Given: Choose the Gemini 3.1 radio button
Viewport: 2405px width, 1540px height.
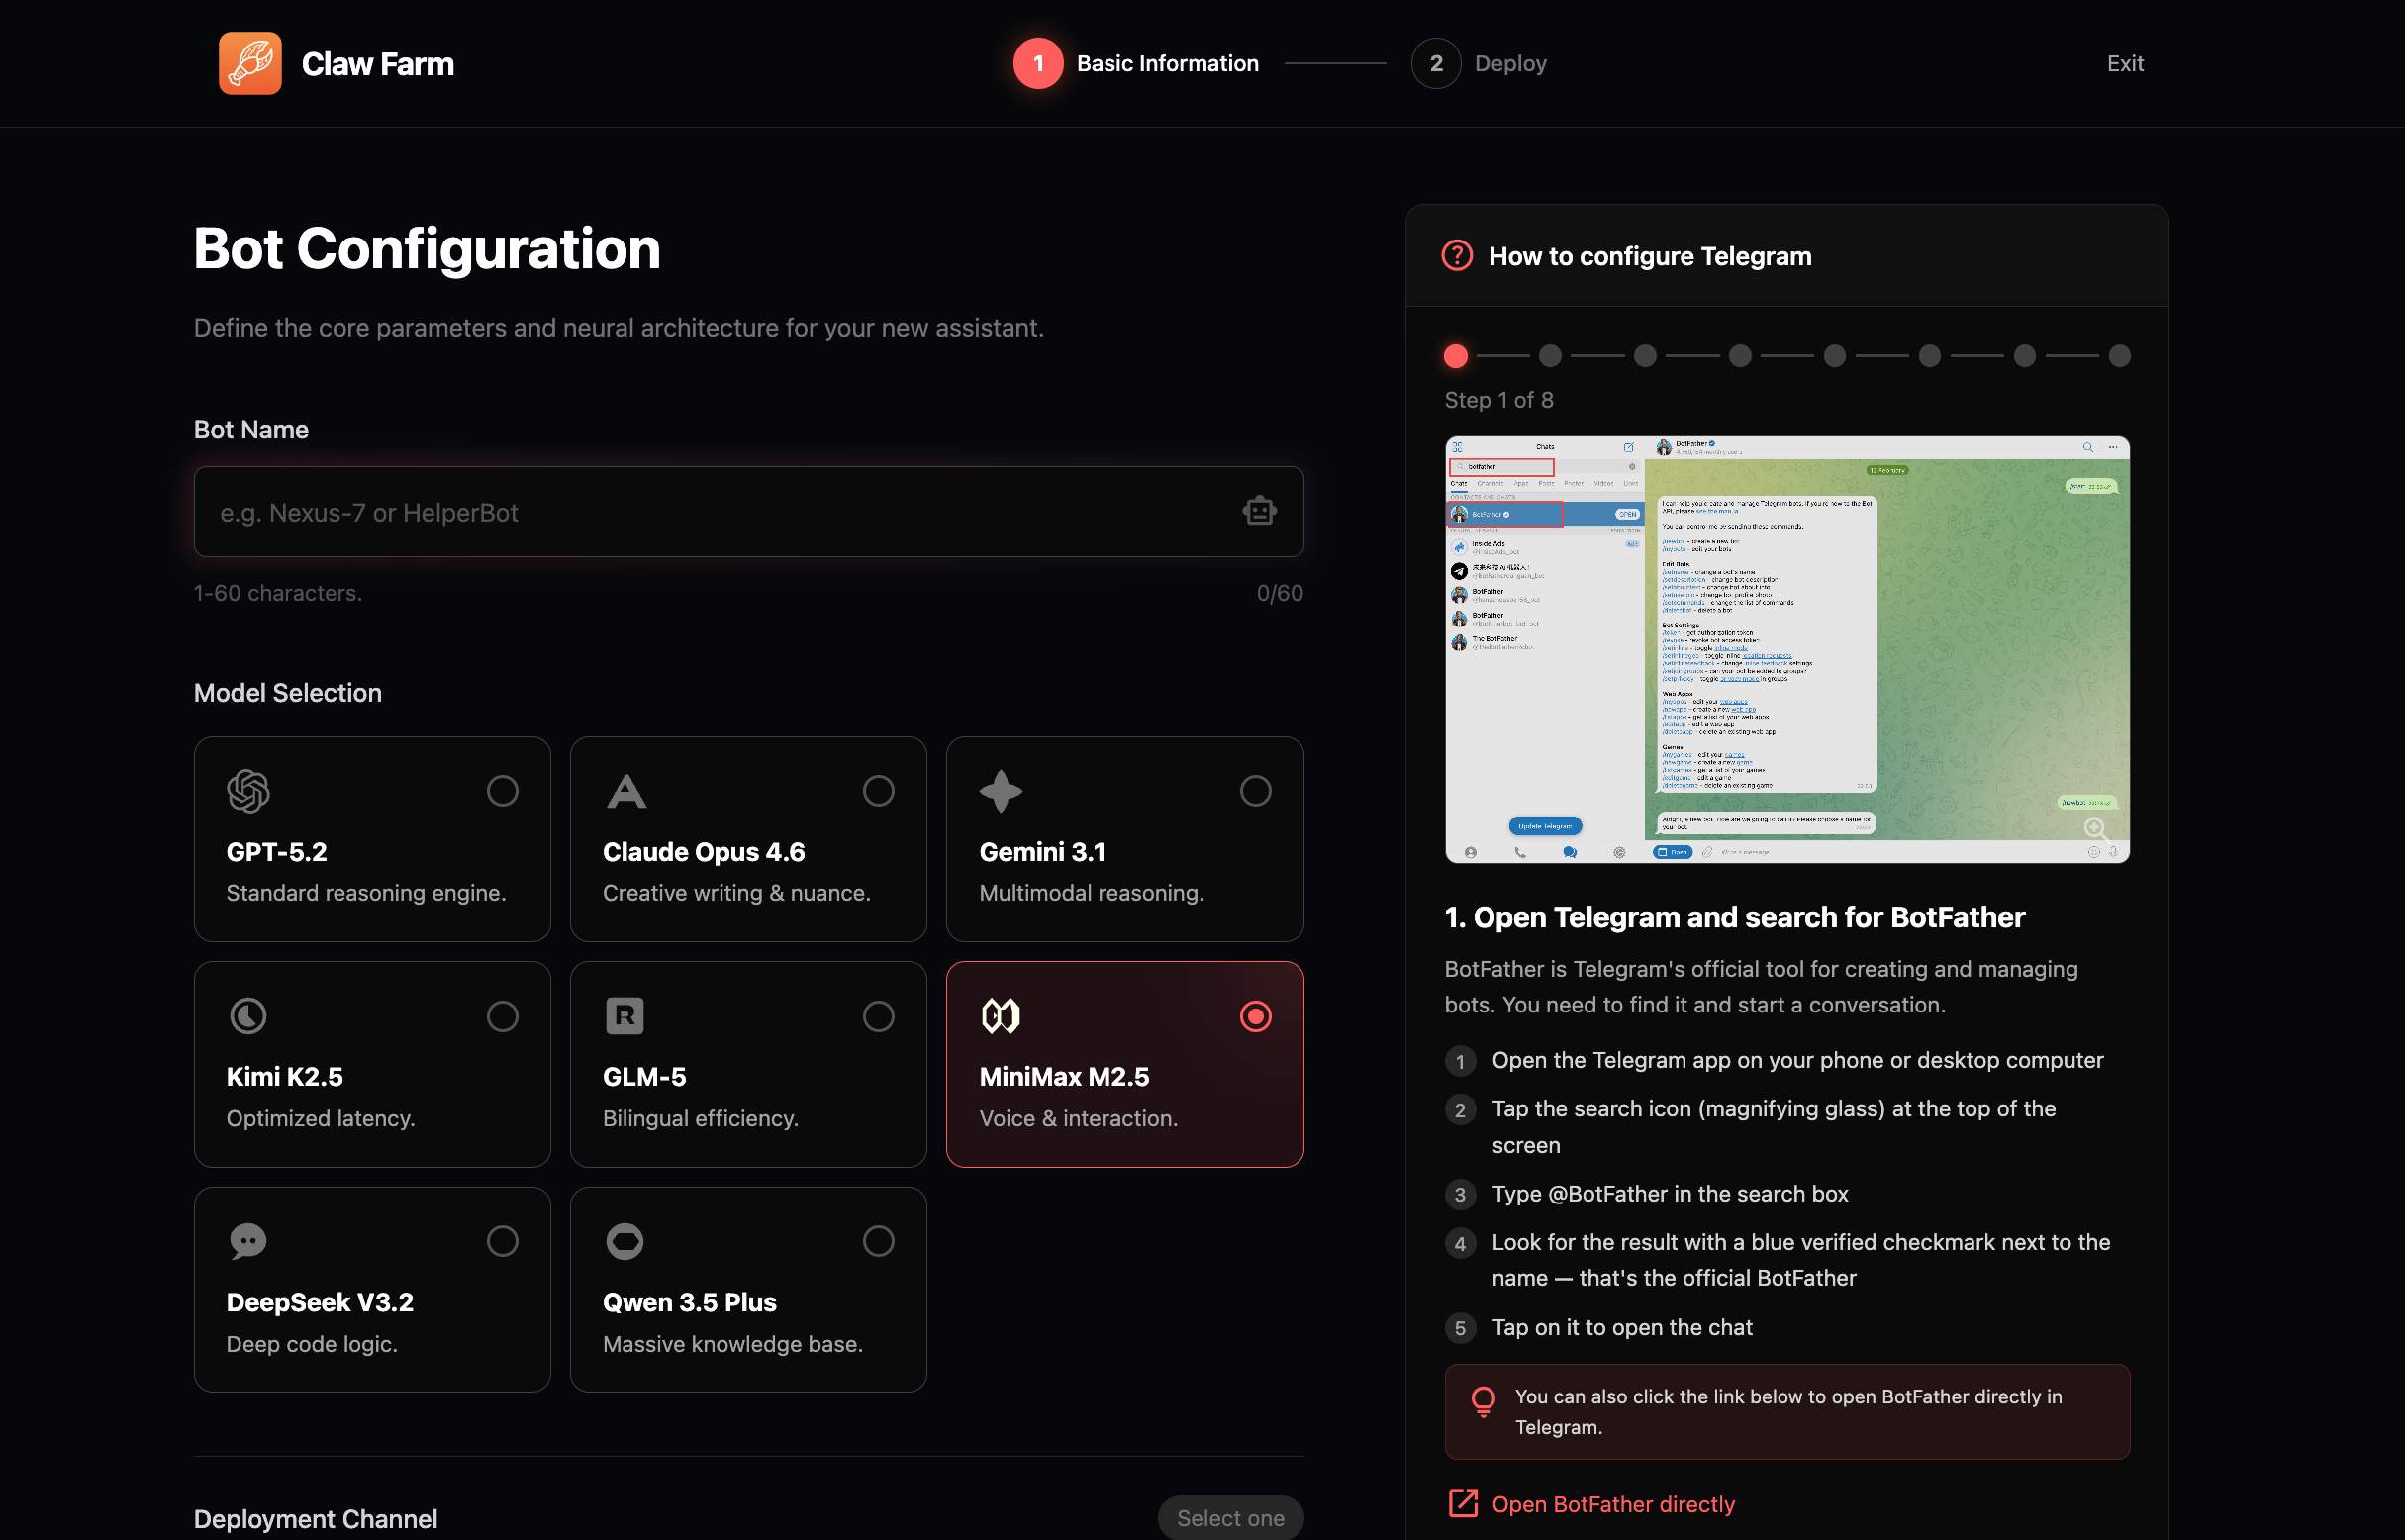Looking at the screenshot, I should point(1255,791).
